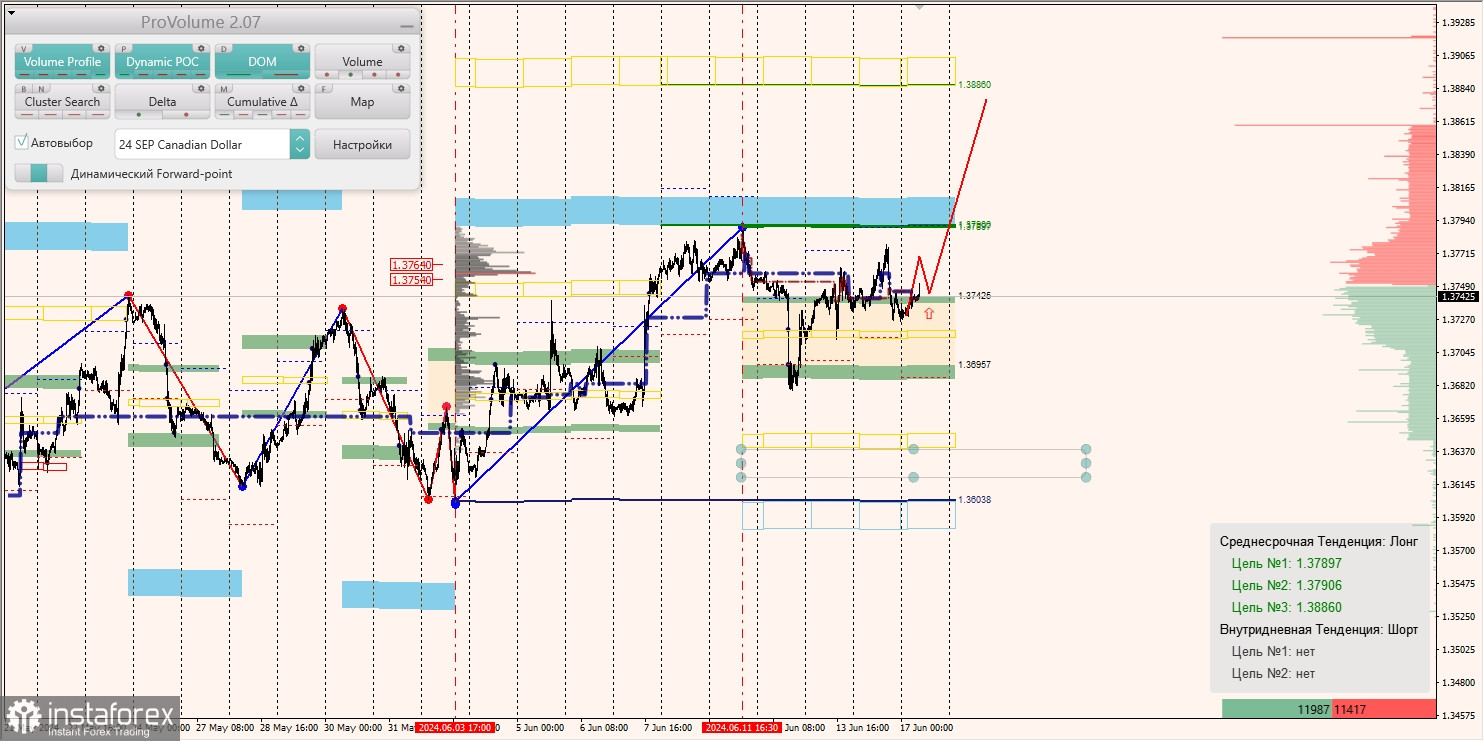Viewport: 1484px width, 741px height.
Task: Toggle the red line segment under DOM
Action: pyautogui.click(x=286, y=75)
